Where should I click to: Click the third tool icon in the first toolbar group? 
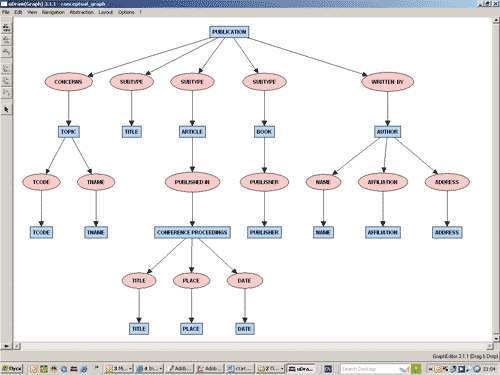[6, 52]
